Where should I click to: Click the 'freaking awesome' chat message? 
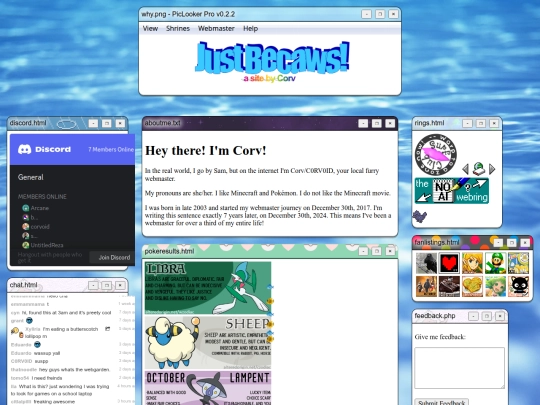(x=54, y=402)
